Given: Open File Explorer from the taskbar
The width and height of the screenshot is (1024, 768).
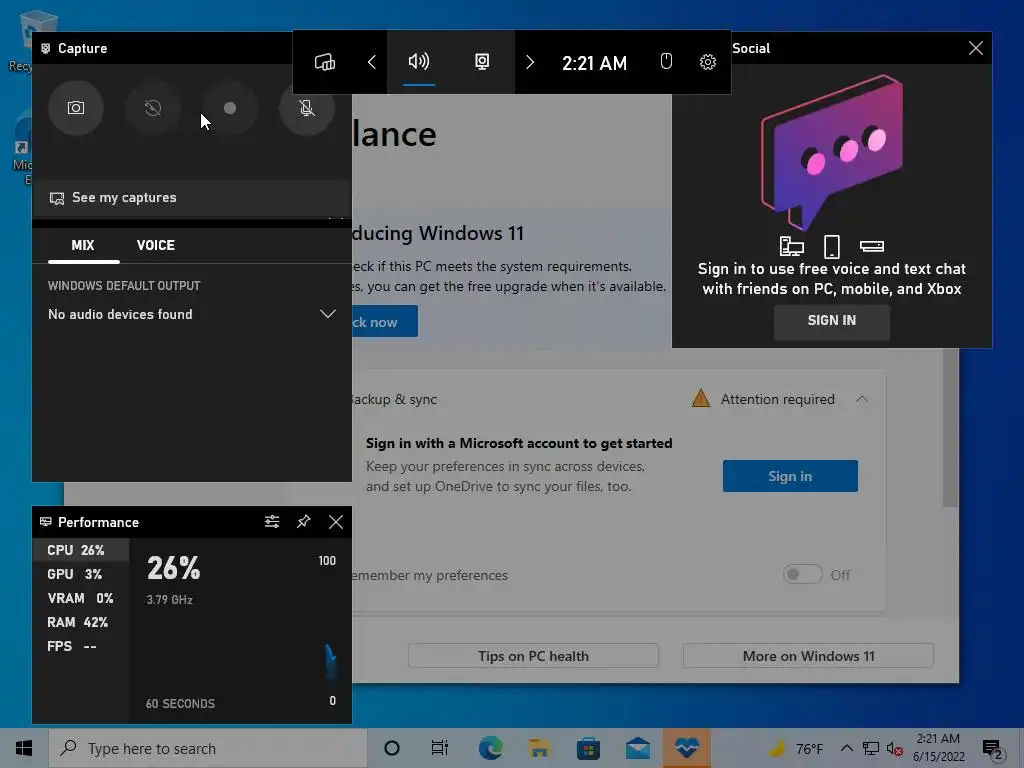Looking at the screenshot, I should 539,748.
